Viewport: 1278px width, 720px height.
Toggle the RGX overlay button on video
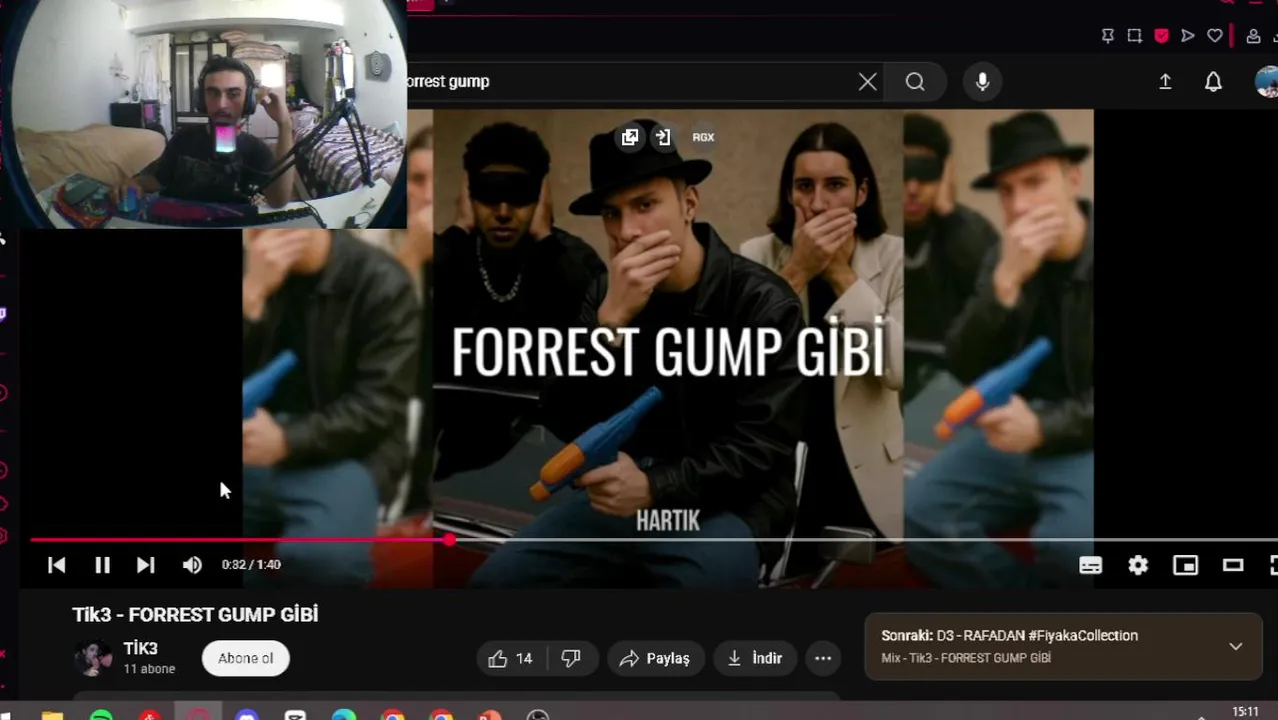703,137
